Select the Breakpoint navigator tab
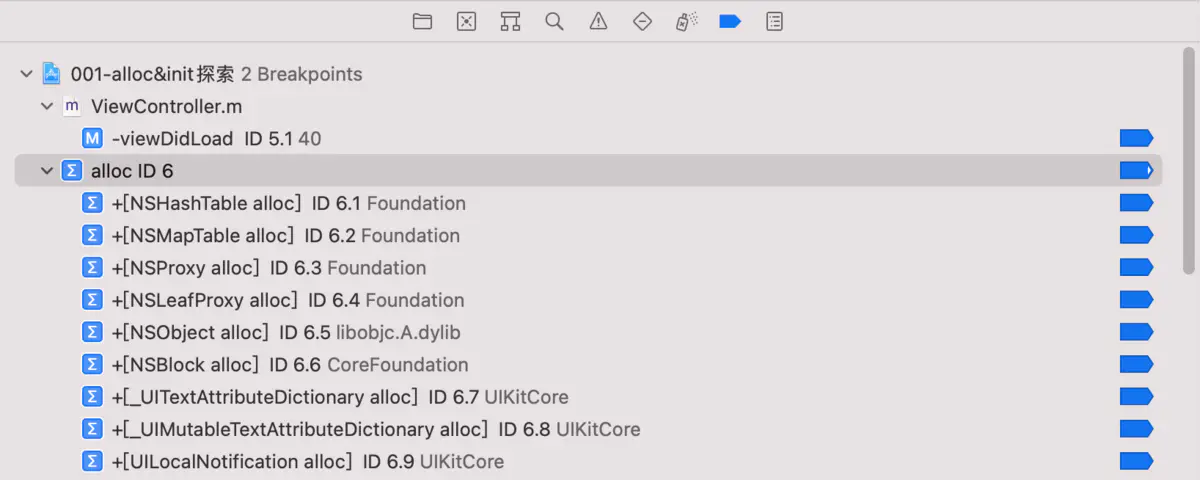Screen dimensions: 1200x480 point(730,21)
